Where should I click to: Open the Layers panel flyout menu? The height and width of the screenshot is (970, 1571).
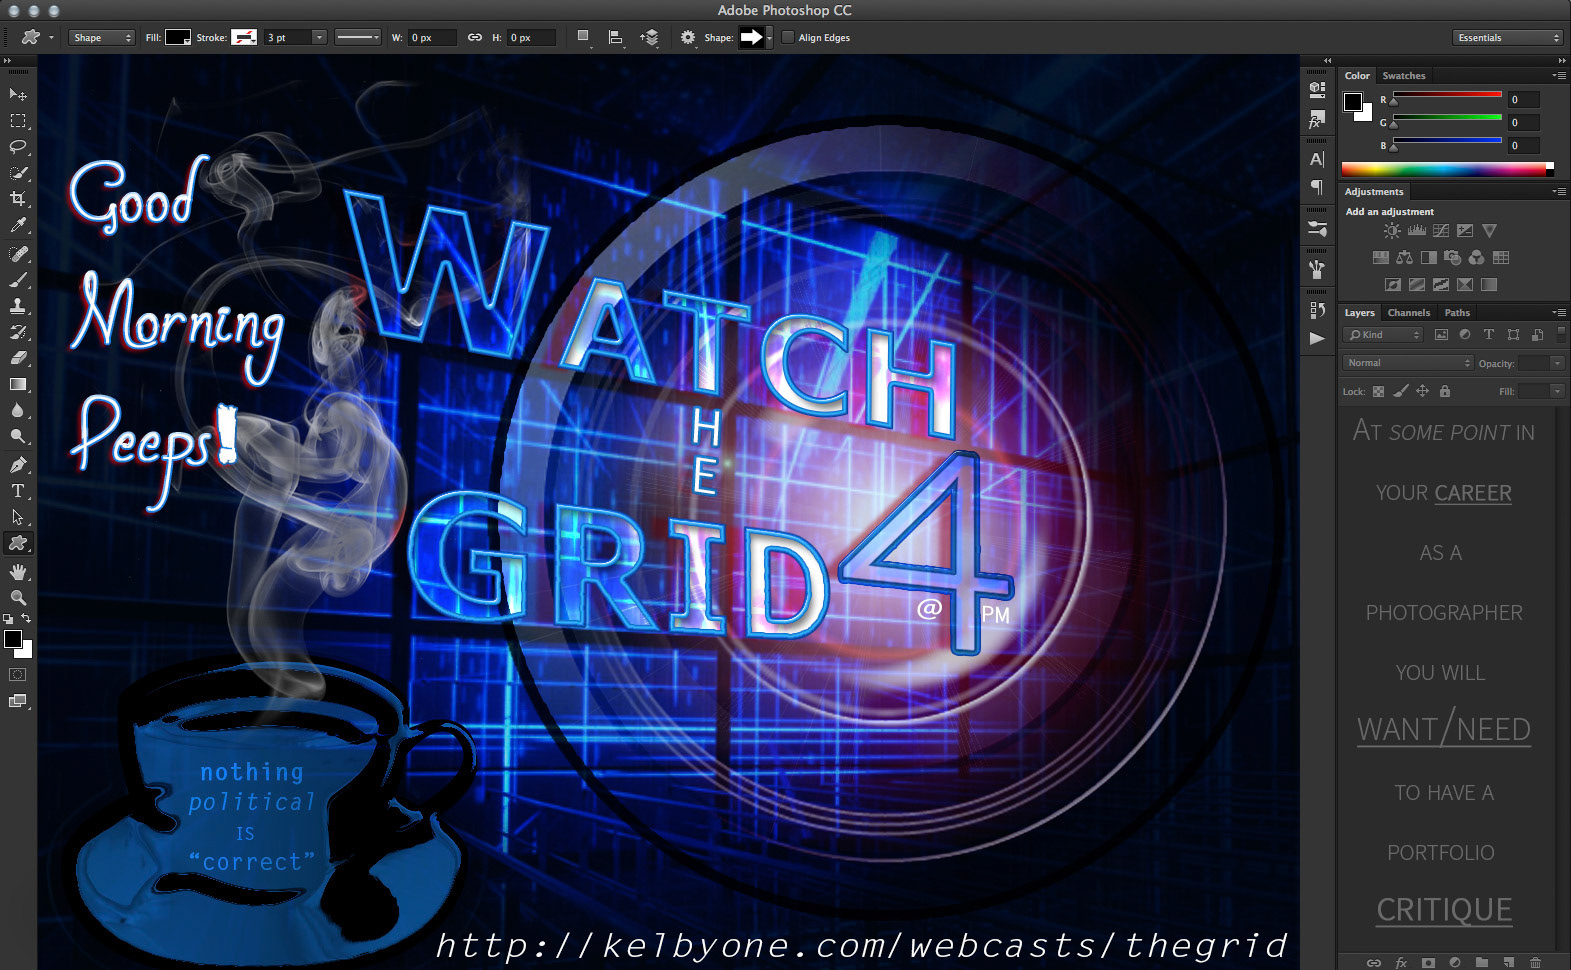(1559, 312)
